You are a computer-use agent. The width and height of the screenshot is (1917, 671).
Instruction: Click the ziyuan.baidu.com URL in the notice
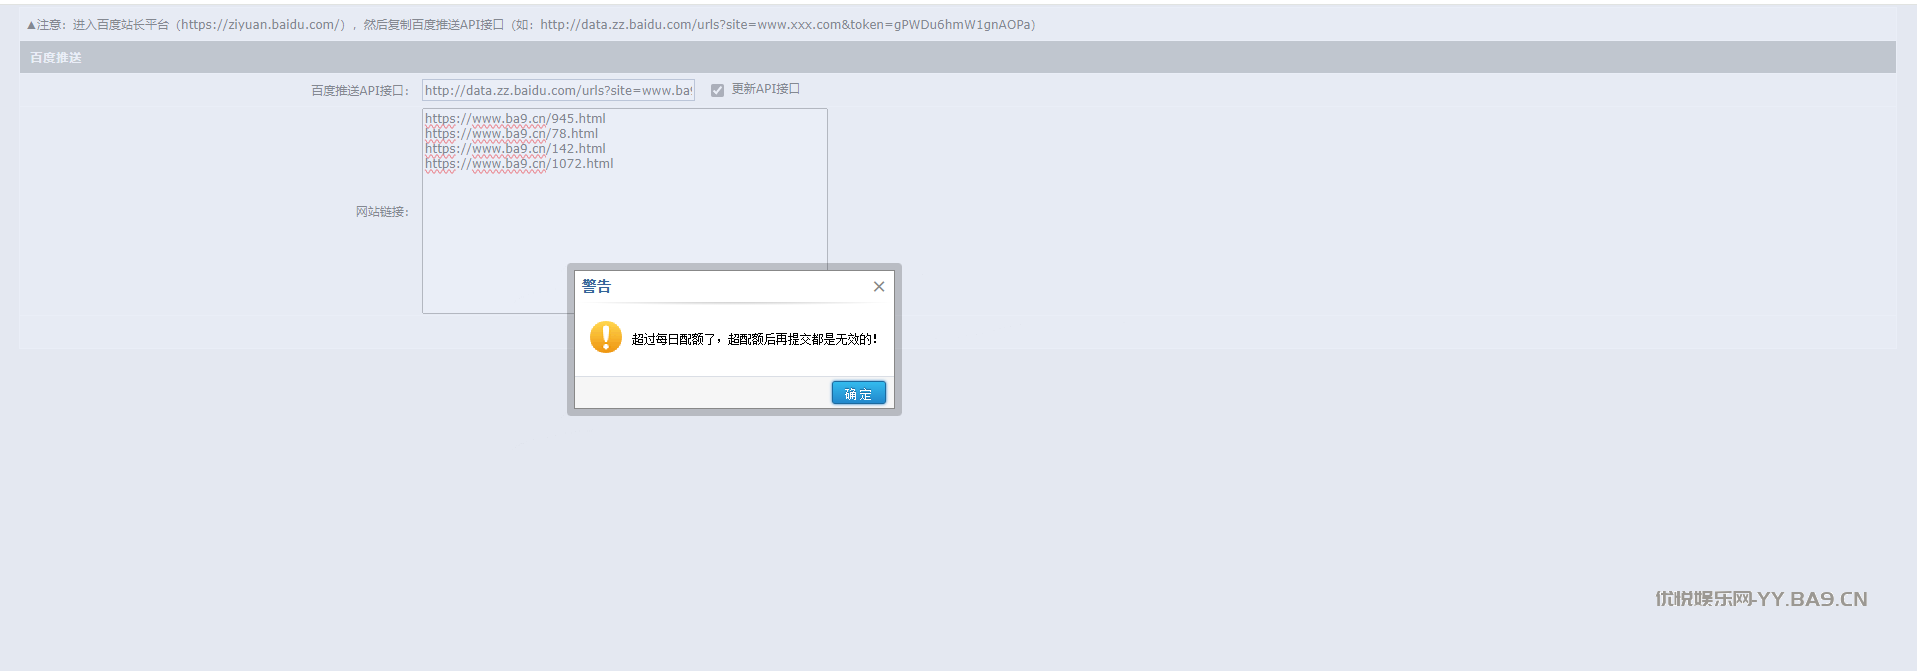point(262,25)
